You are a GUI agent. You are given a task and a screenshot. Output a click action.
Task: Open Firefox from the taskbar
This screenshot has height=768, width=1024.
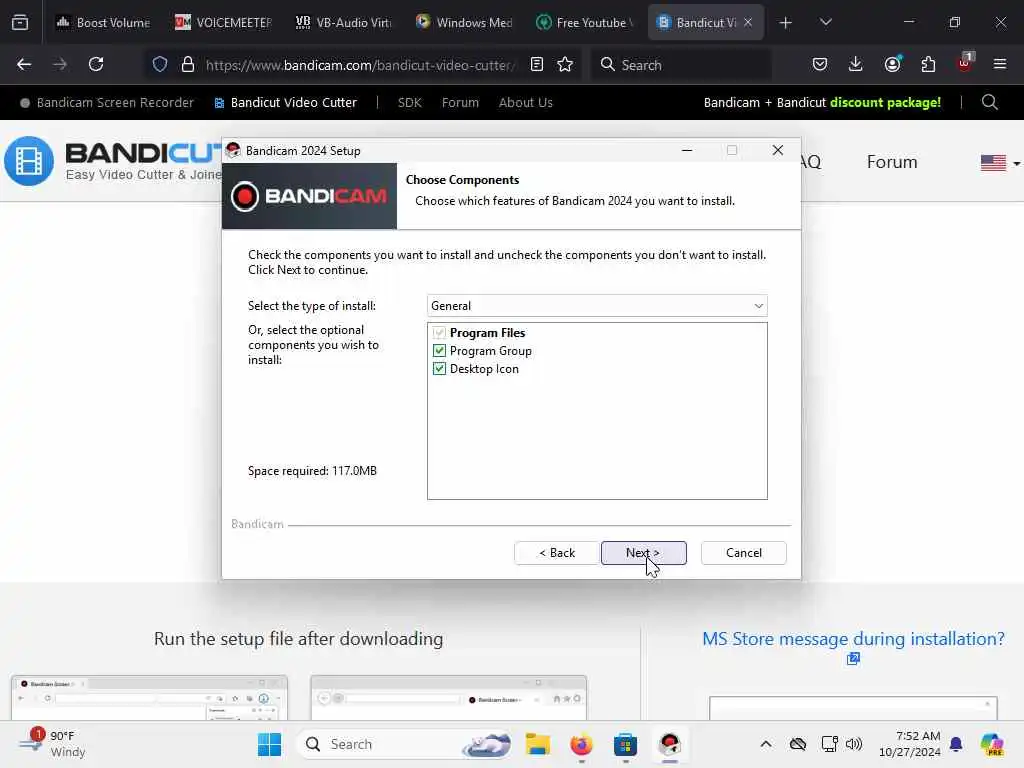pos(581,744)
